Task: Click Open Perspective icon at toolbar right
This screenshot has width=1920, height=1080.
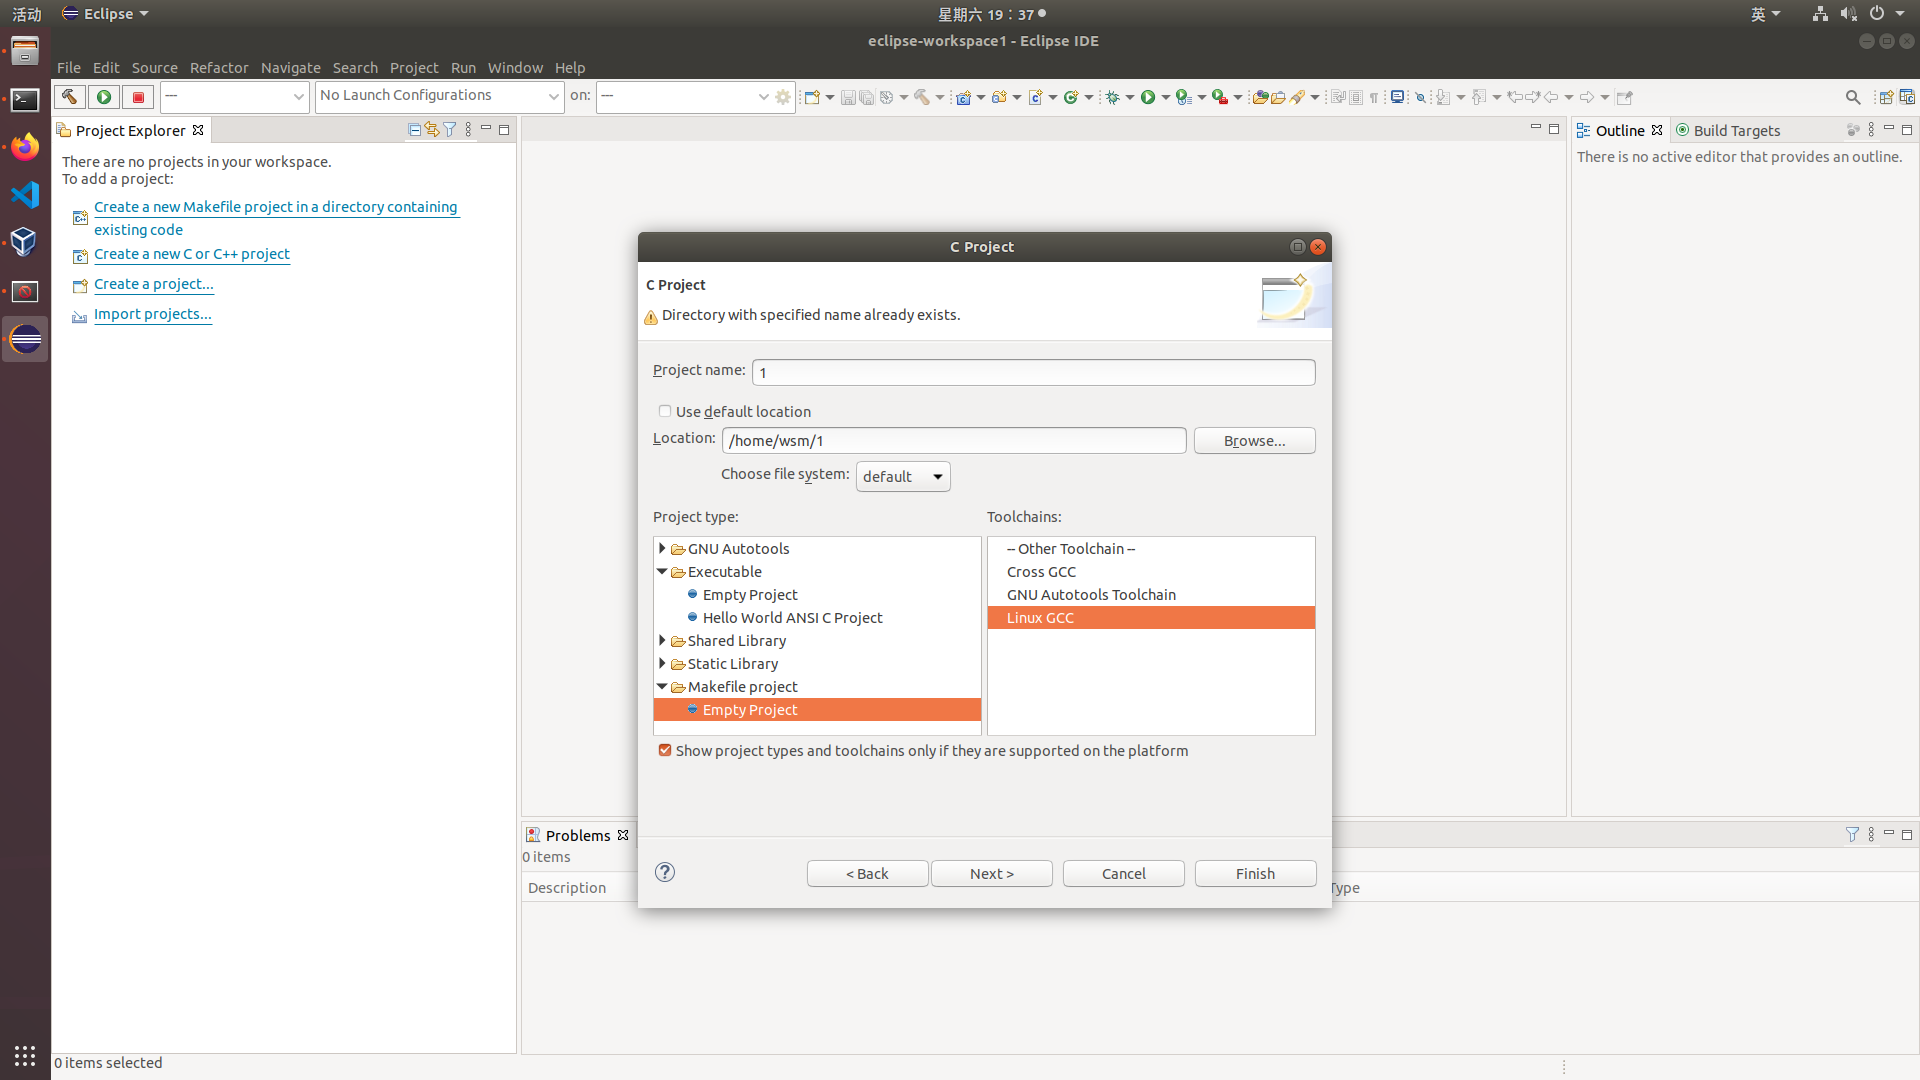Action: click(1886, 97)
